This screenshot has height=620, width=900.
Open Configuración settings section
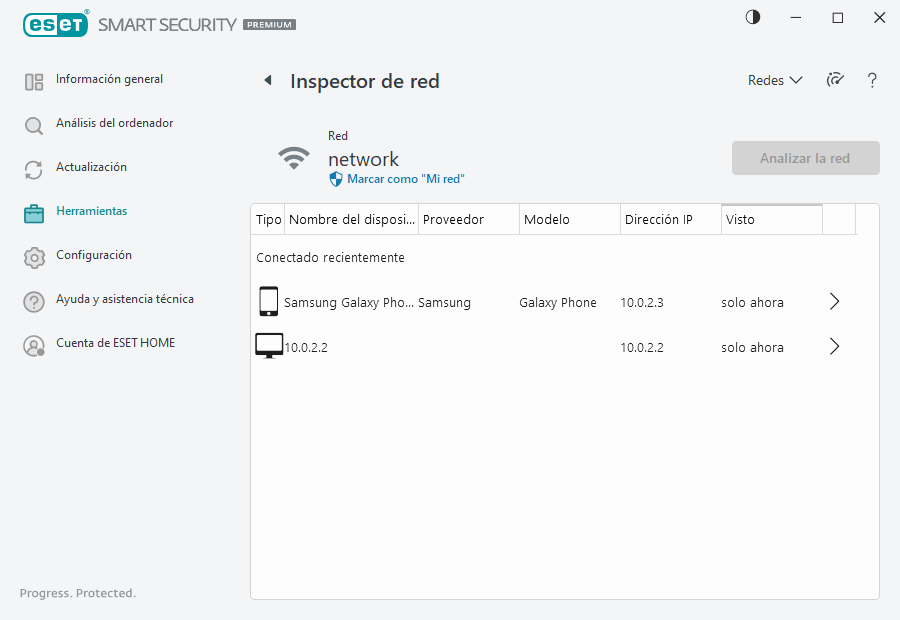93,256
